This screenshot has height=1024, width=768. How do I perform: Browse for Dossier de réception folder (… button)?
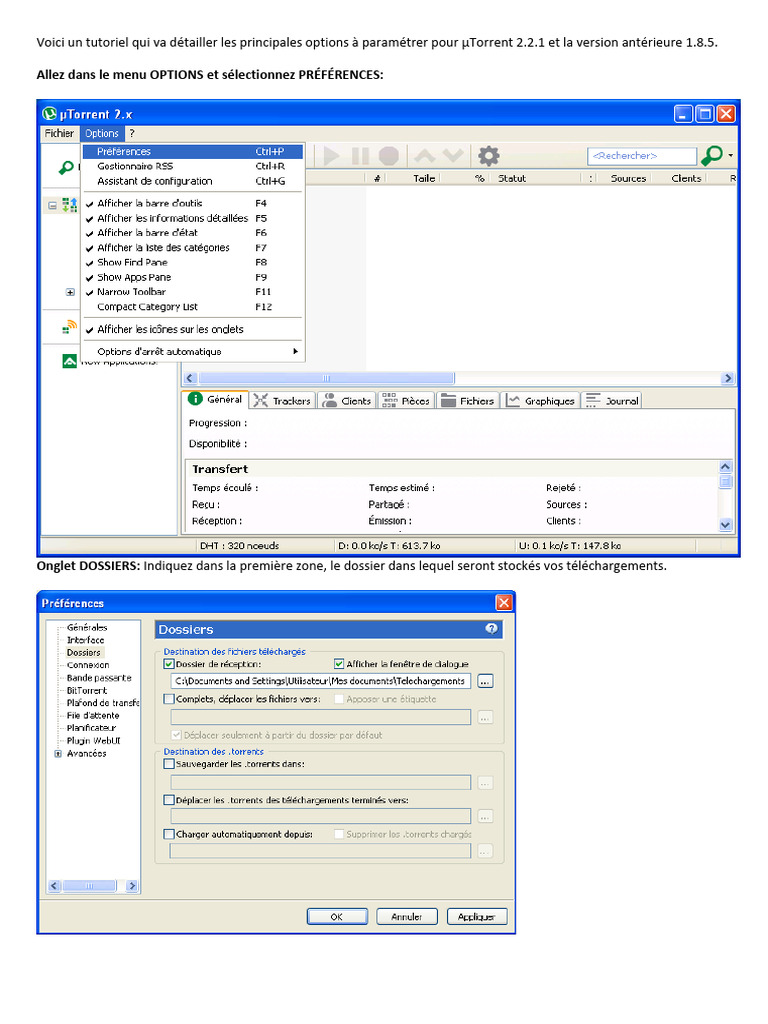coord(485,681)
